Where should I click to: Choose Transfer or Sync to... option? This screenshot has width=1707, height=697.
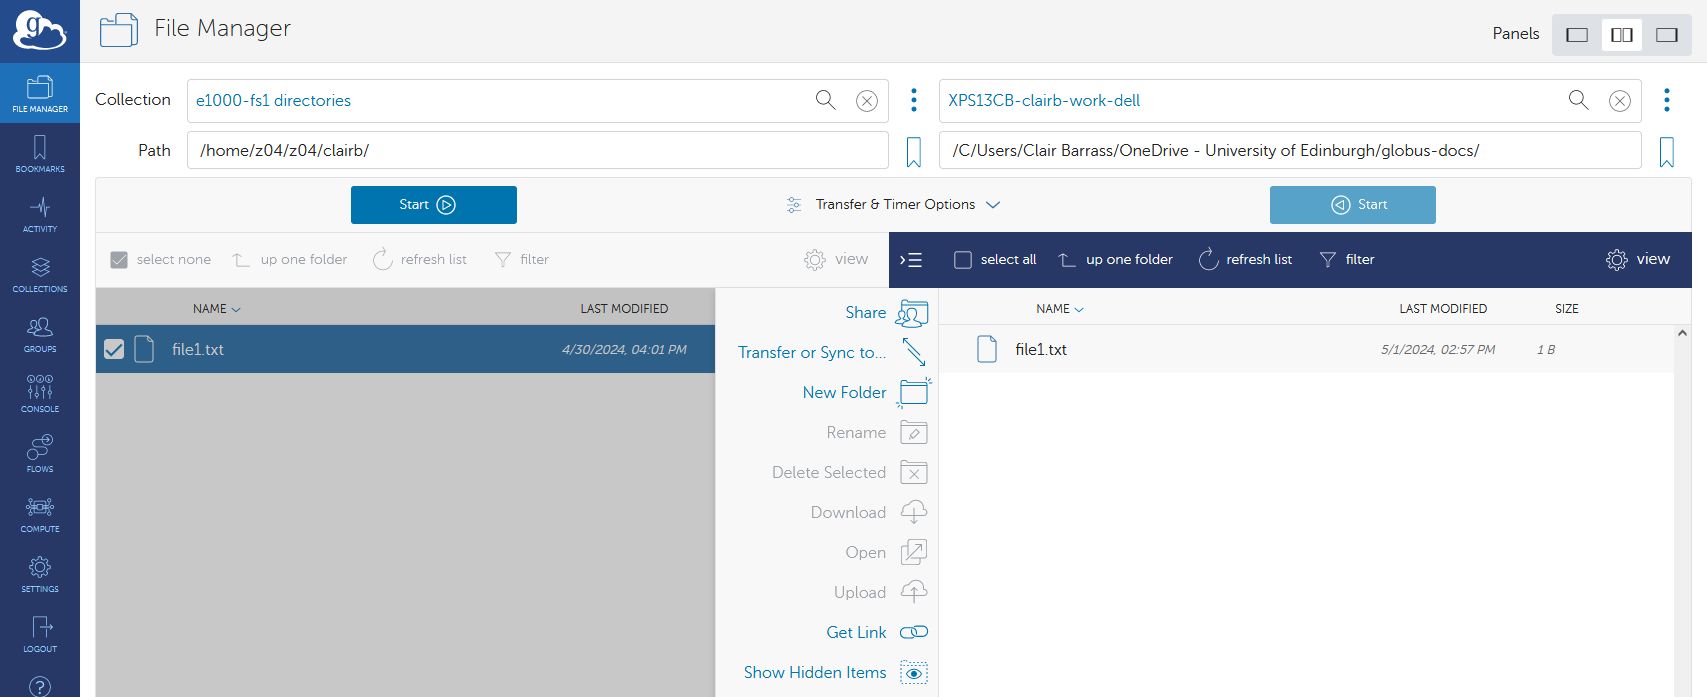832,352
